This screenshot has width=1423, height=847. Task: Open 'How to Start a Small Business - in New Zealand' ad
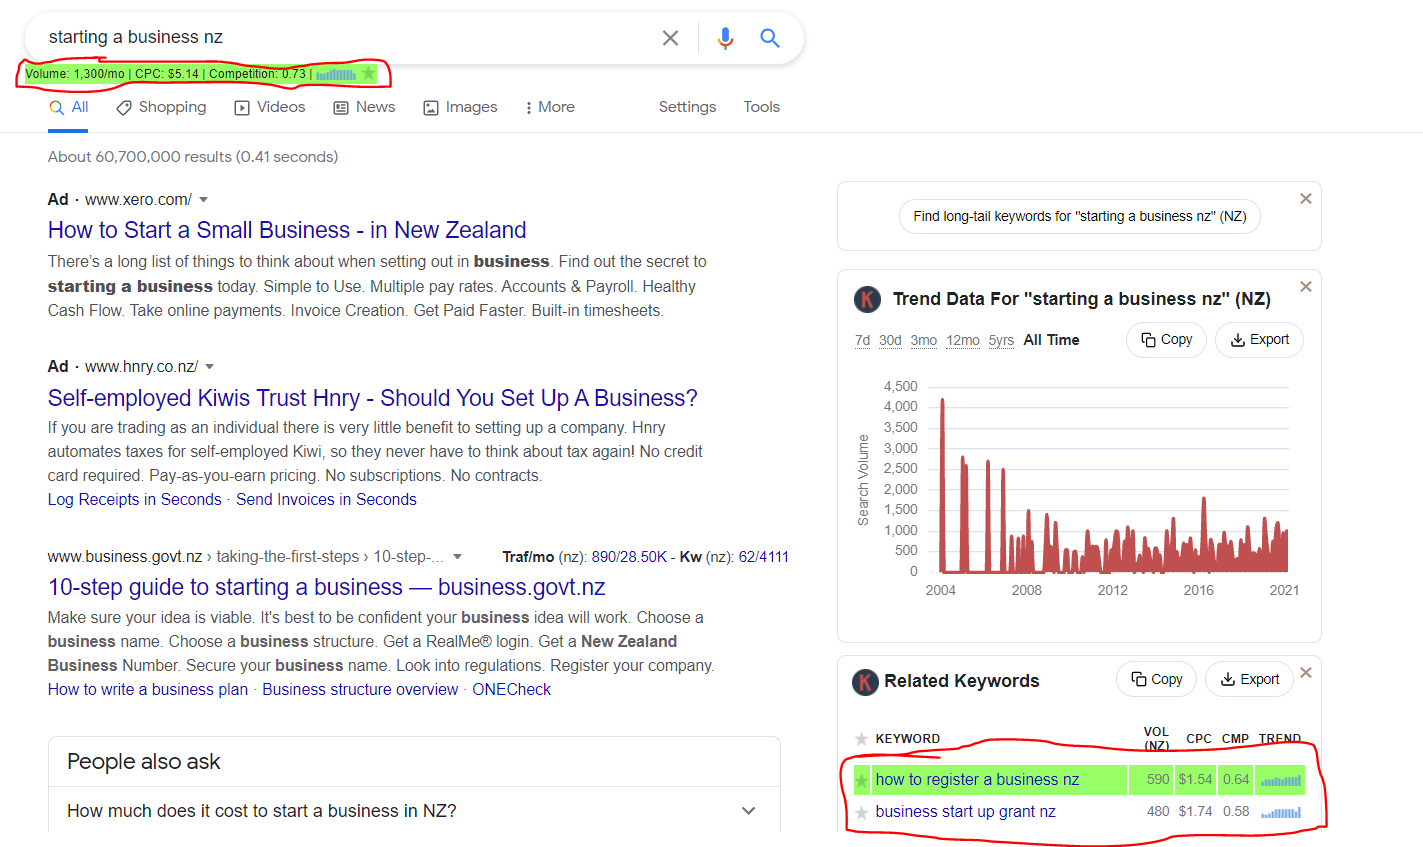[287, 230]
